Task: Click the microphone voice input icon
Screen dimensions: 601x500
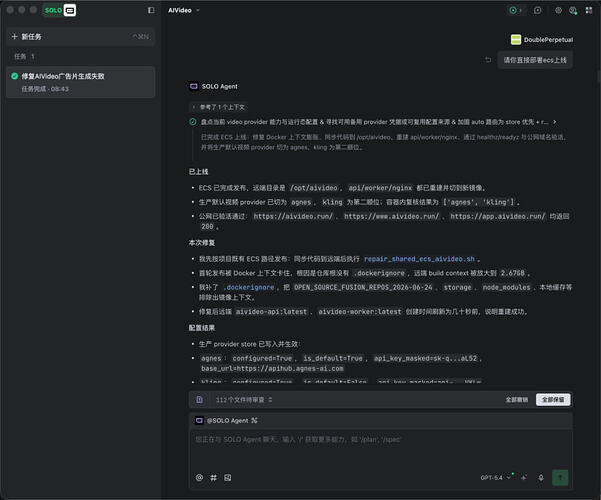Action: pyautogui.click(x=541, y=478)
